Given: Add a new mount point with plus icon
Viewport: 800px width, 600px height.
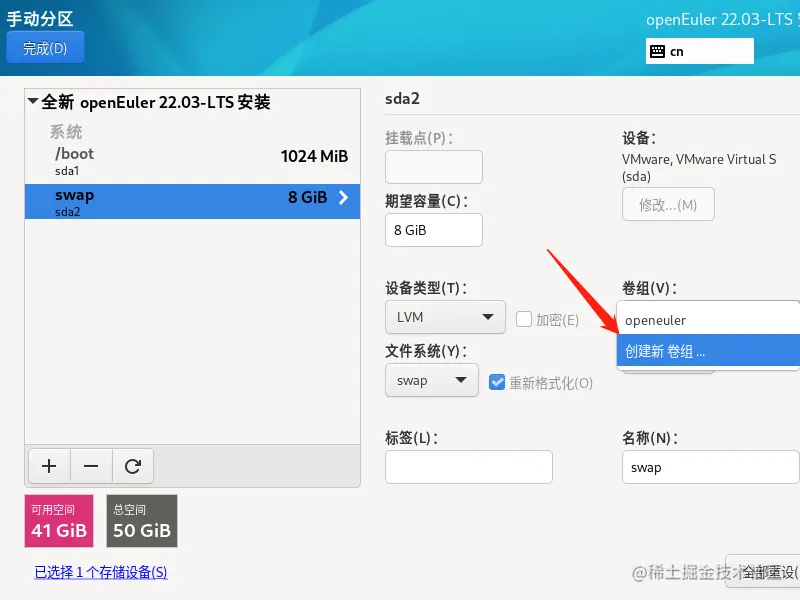Looking at the screenshot, I should tap(49, 466).
